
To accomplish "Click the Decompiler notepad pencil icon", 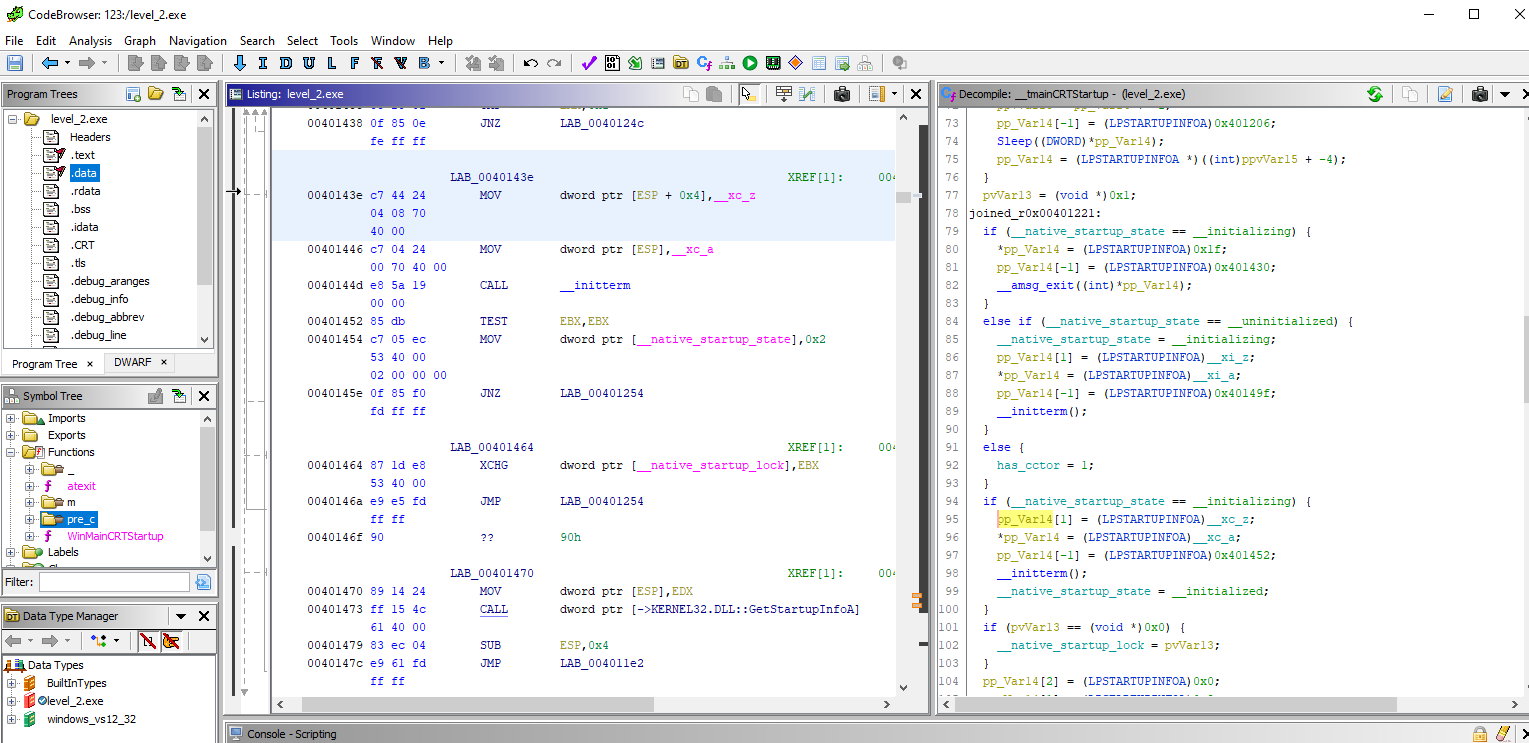I will [1445, 94].
